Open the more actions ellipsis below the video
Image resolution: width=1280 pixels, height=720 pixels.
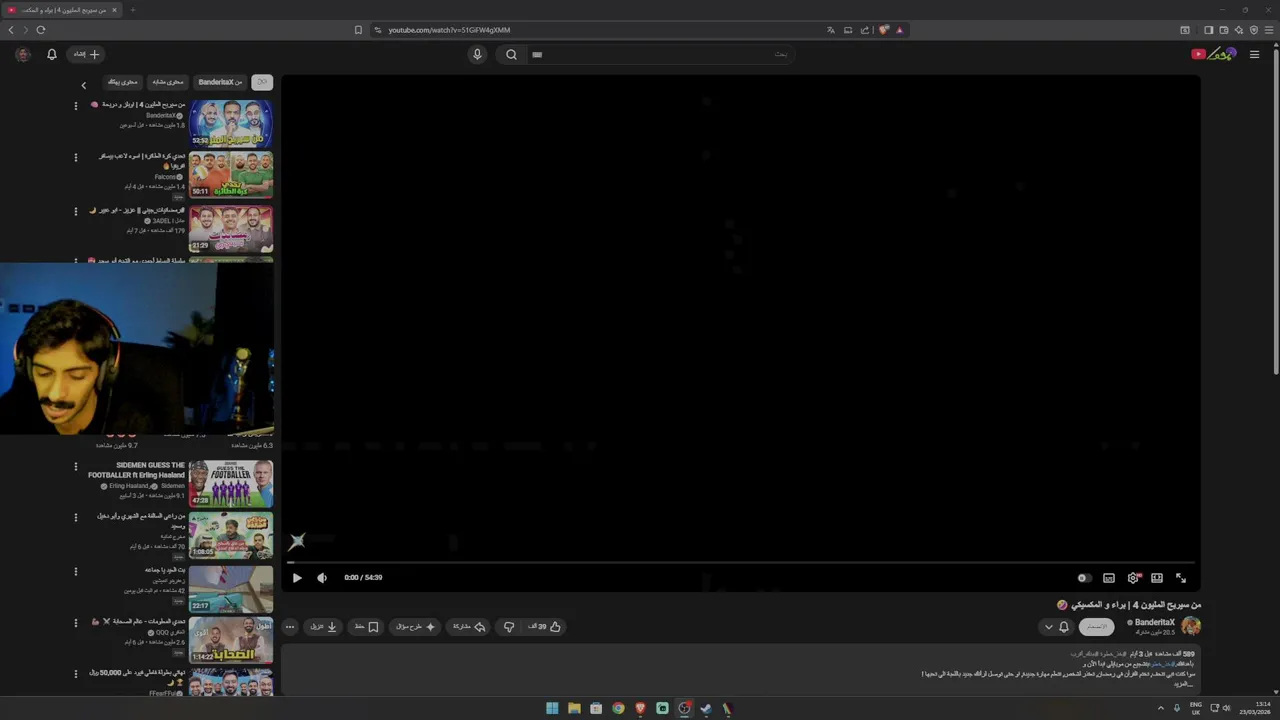coord(290,627)
